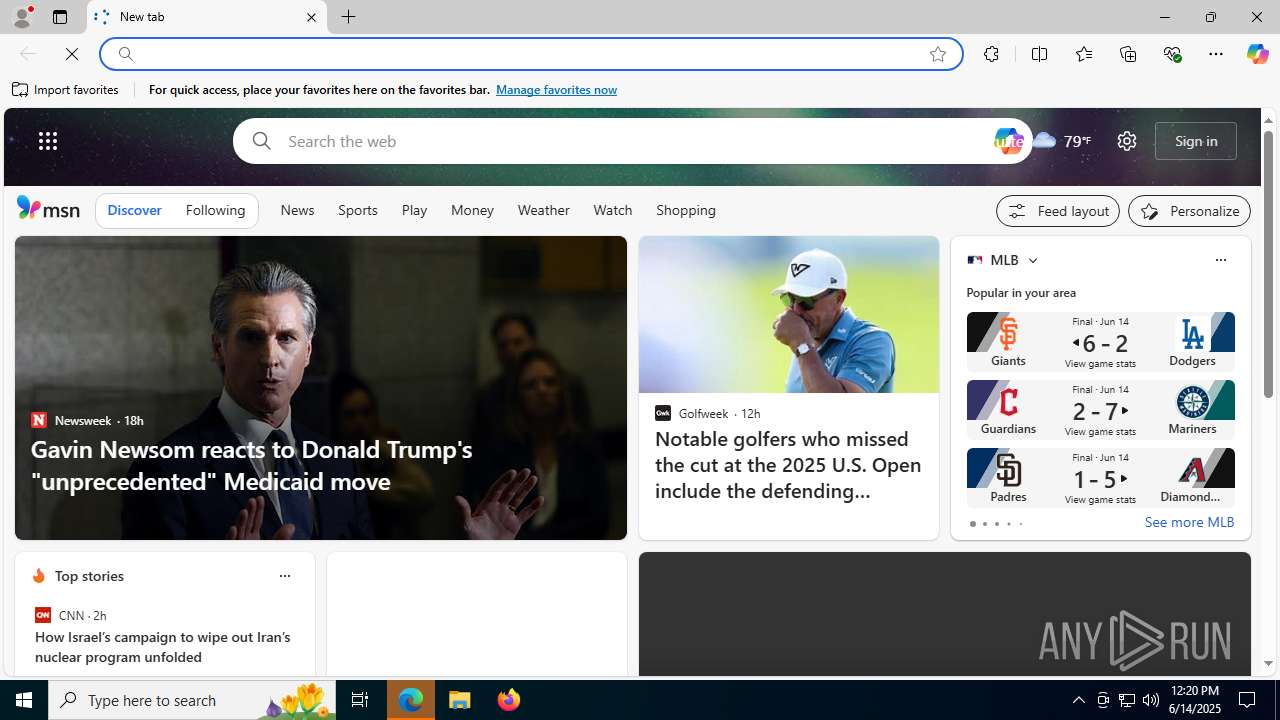Launch Firefox from taskbar
Viewport: 1280px width, 720px height.
click(508, 700)
